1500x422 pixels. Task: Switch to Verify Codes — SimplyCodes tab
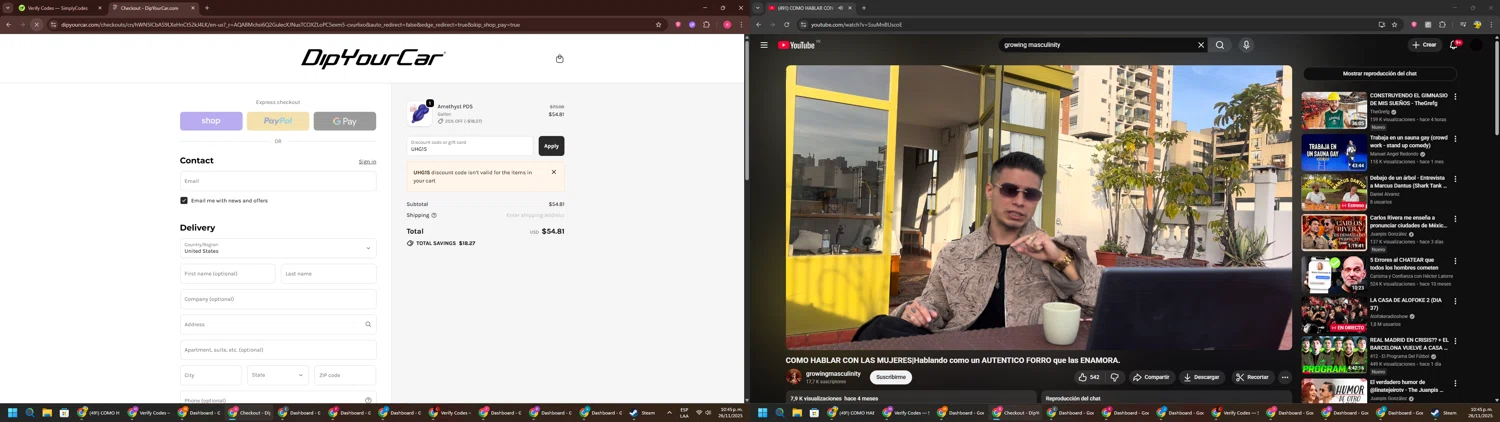59,8
